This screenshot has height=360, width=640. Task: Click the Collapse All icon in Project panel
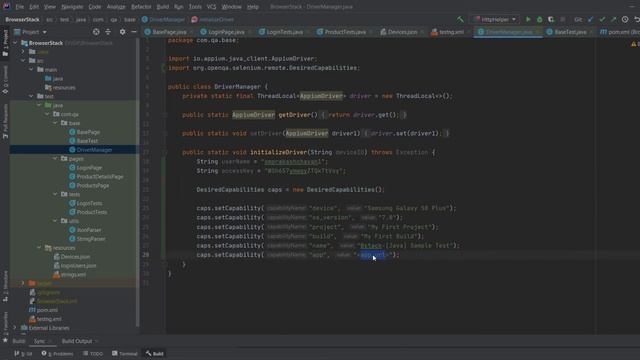108,32
